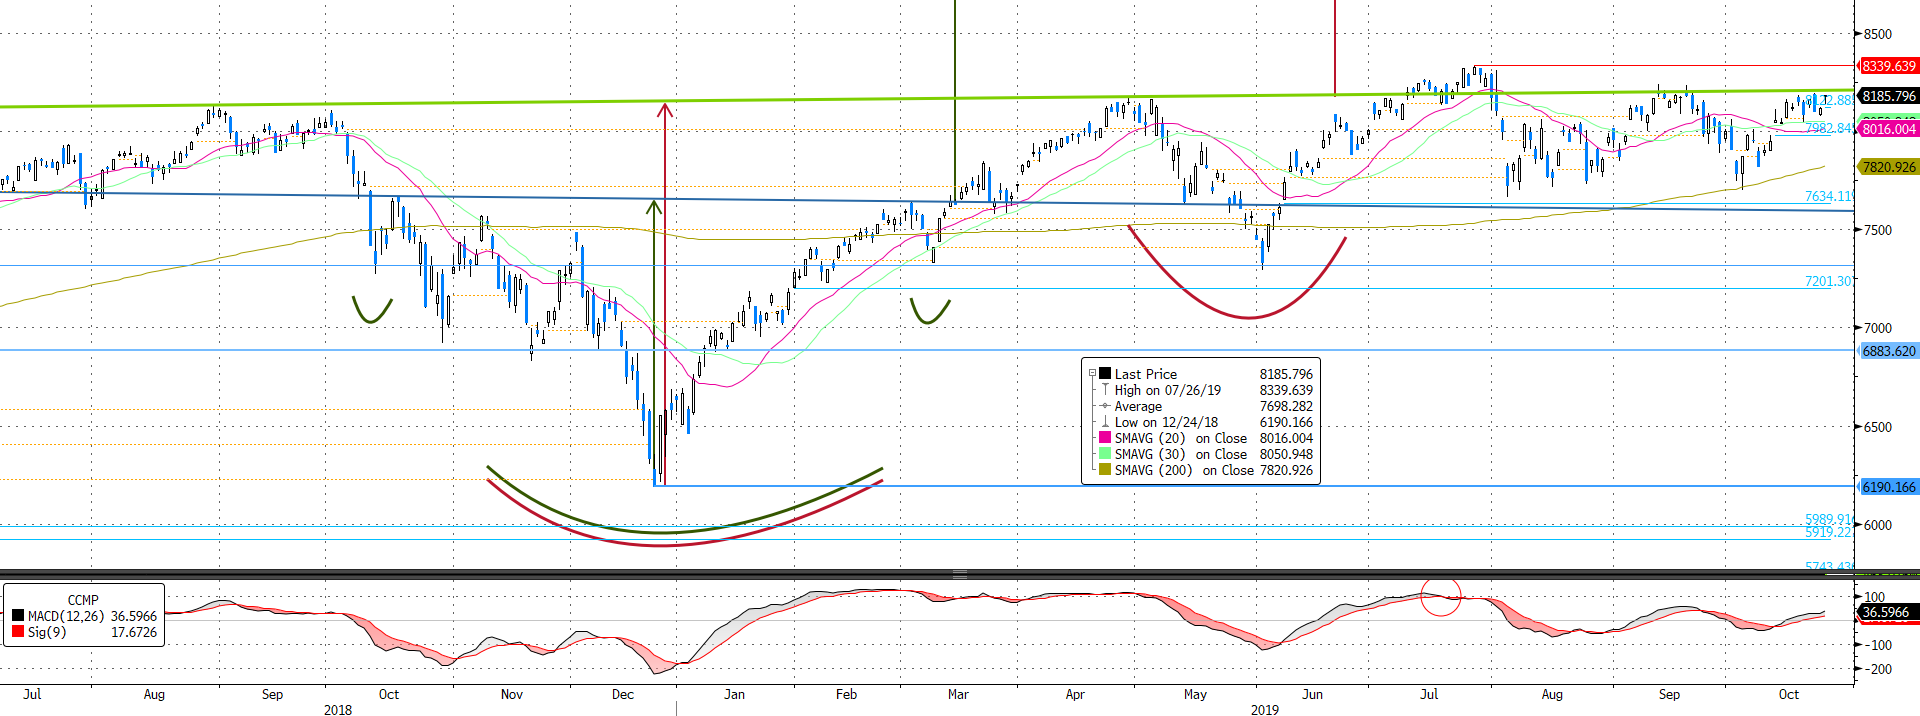Collapse the Last Price legend tree
Image resolution: width=1920 pixels, height=716 pixels.
pos(1092,374)
